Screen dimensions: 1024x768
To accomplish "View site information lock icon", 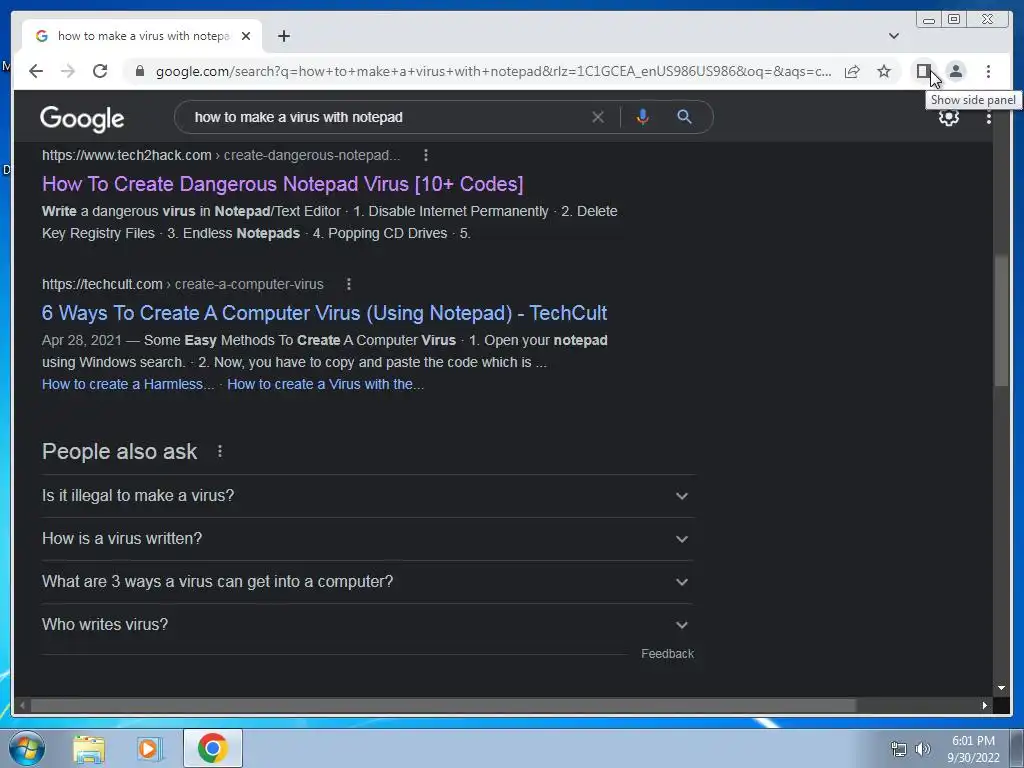I will 139,71.
